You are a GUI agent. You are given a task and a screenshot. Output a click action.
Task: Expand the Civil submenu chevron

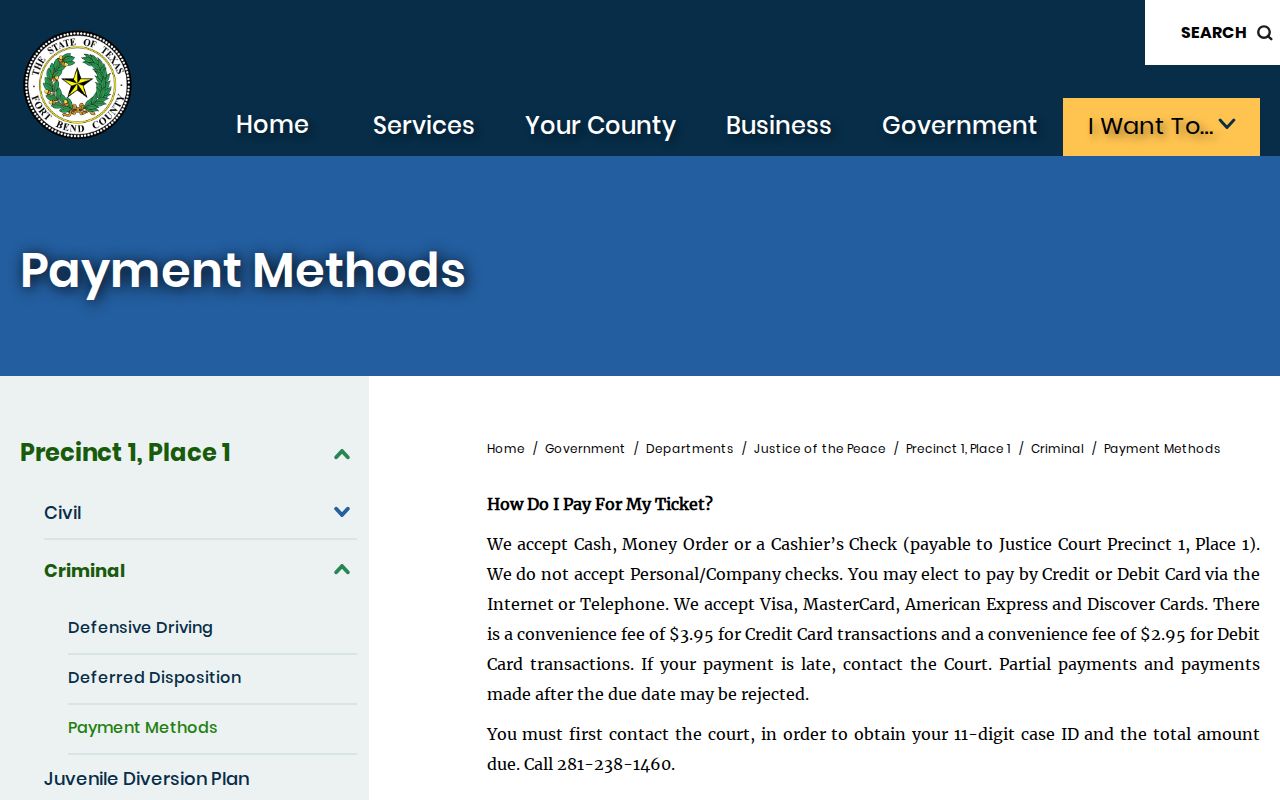point(342,512)
